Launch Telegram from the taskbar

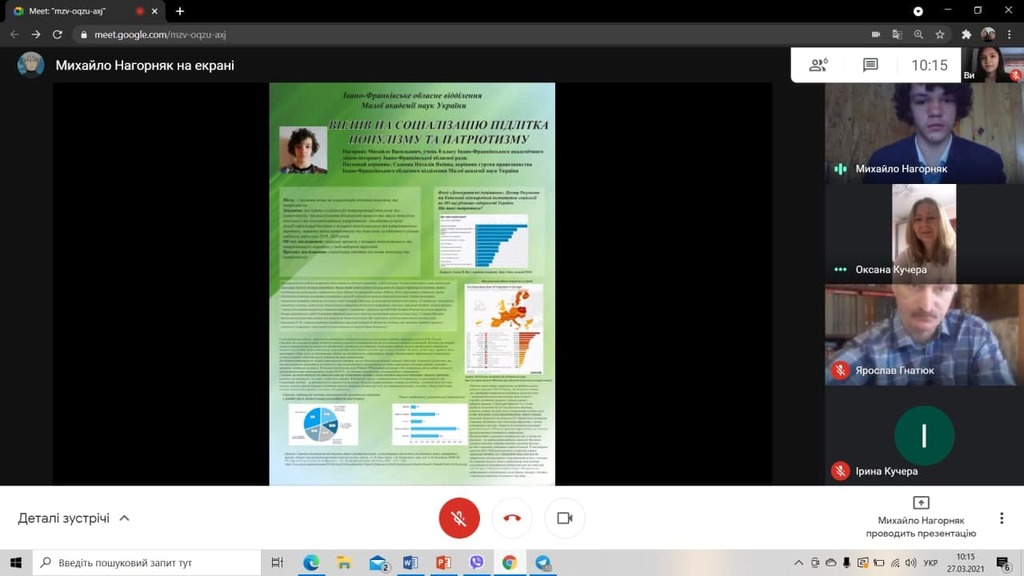pyautogui.click(x=543, y=563)
